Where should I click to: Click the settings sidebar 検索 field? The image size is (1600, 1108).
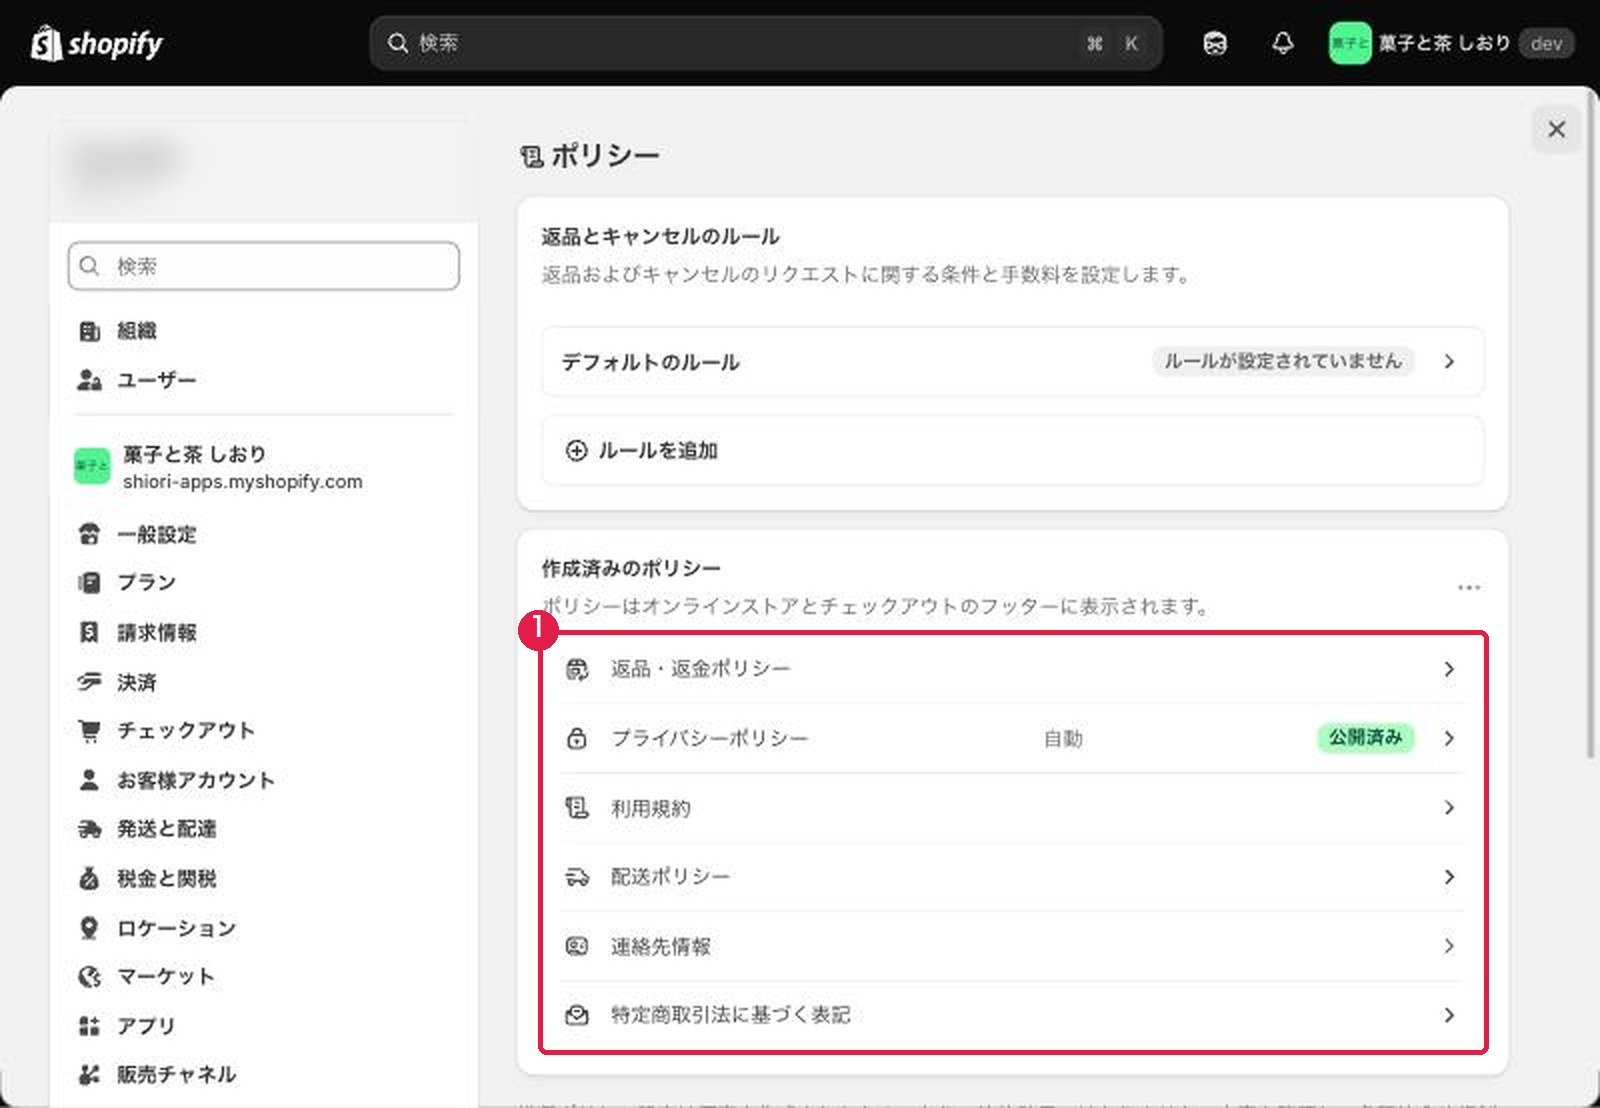click(264, 266)
